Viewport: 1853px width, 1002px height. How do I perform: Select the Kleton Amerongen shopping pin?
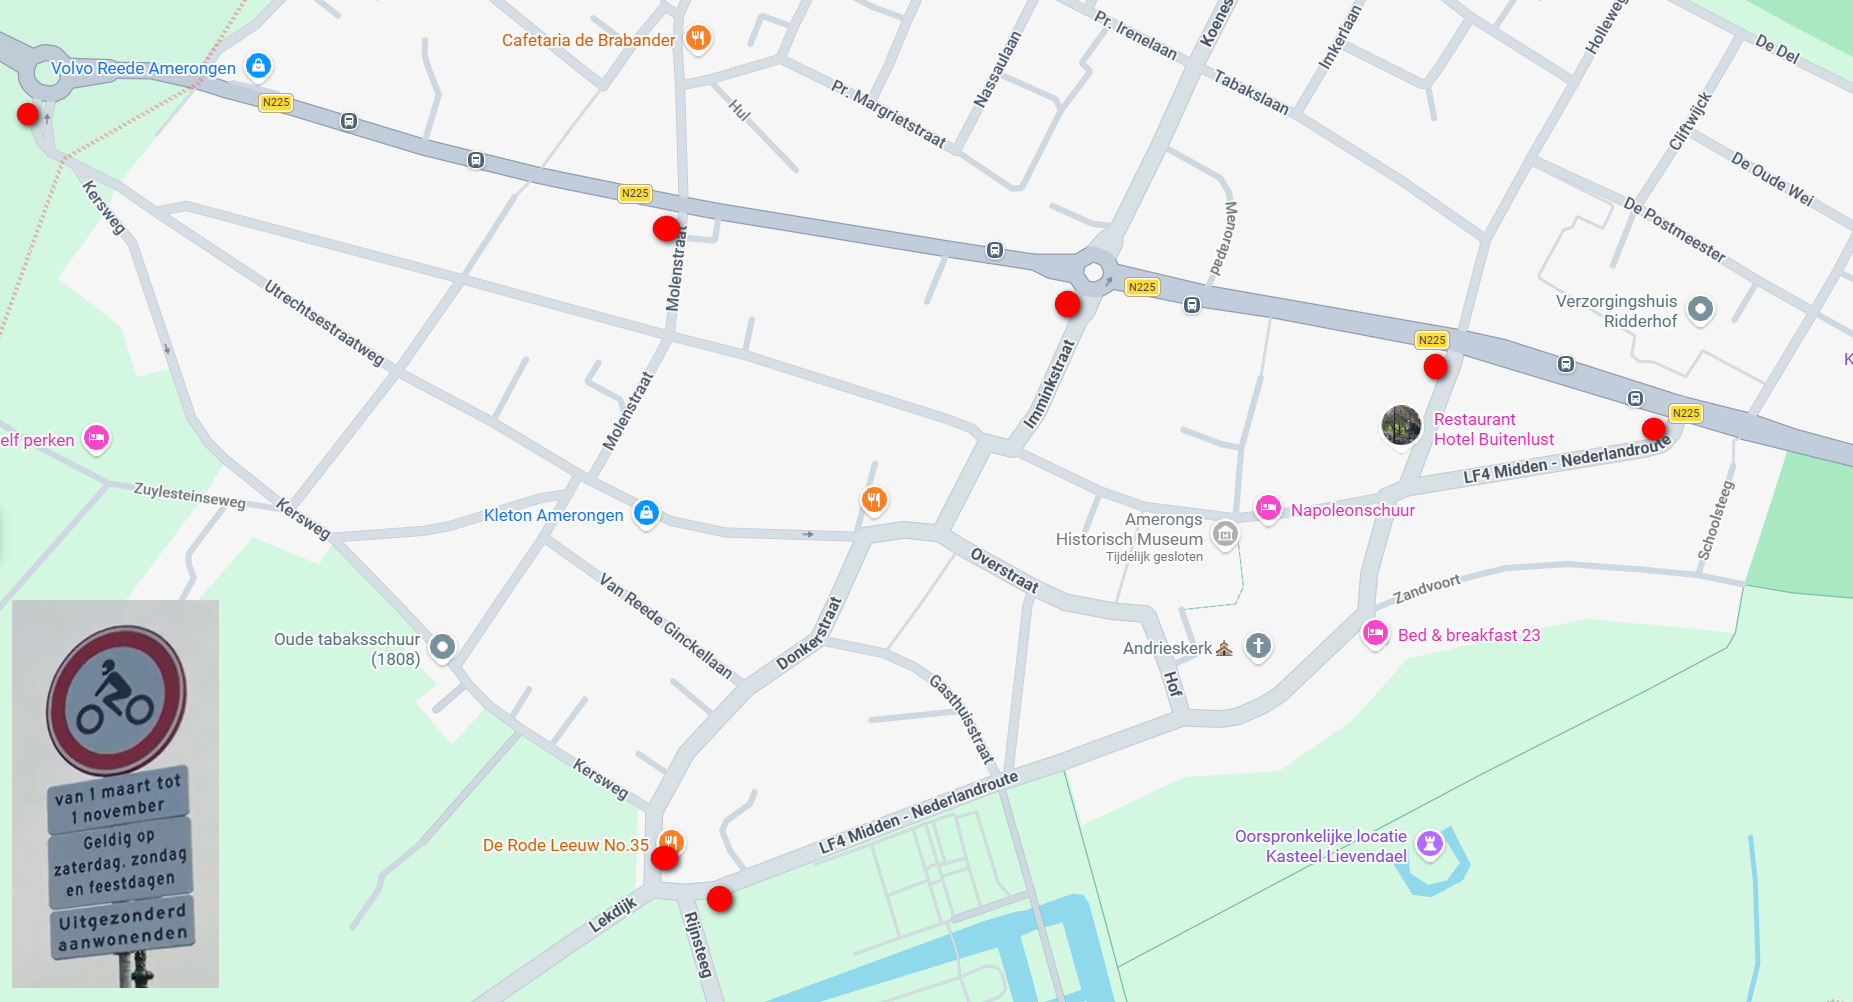coord(646,514)
